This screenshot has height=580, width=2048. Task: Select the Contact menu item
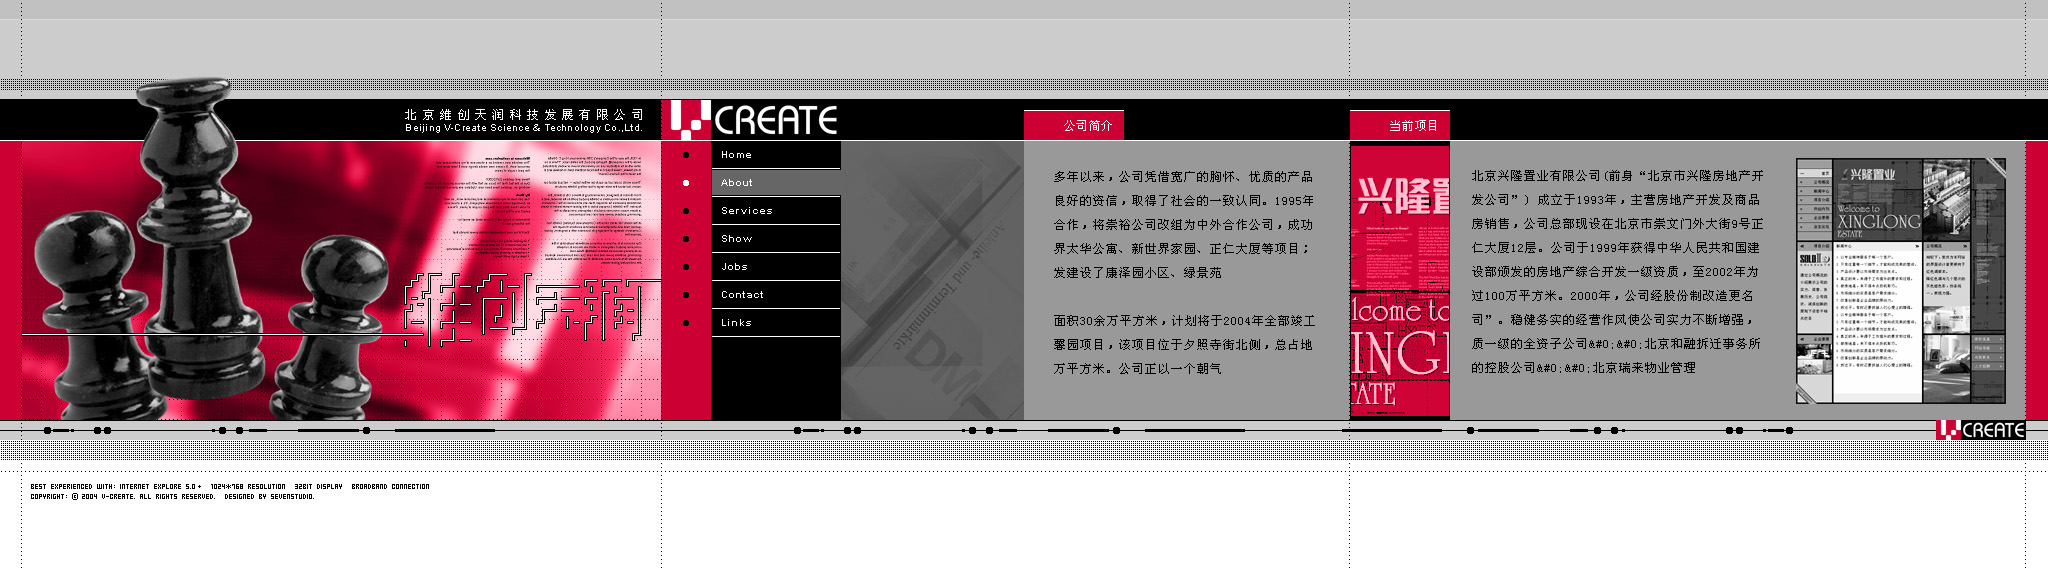pos(775,295)
